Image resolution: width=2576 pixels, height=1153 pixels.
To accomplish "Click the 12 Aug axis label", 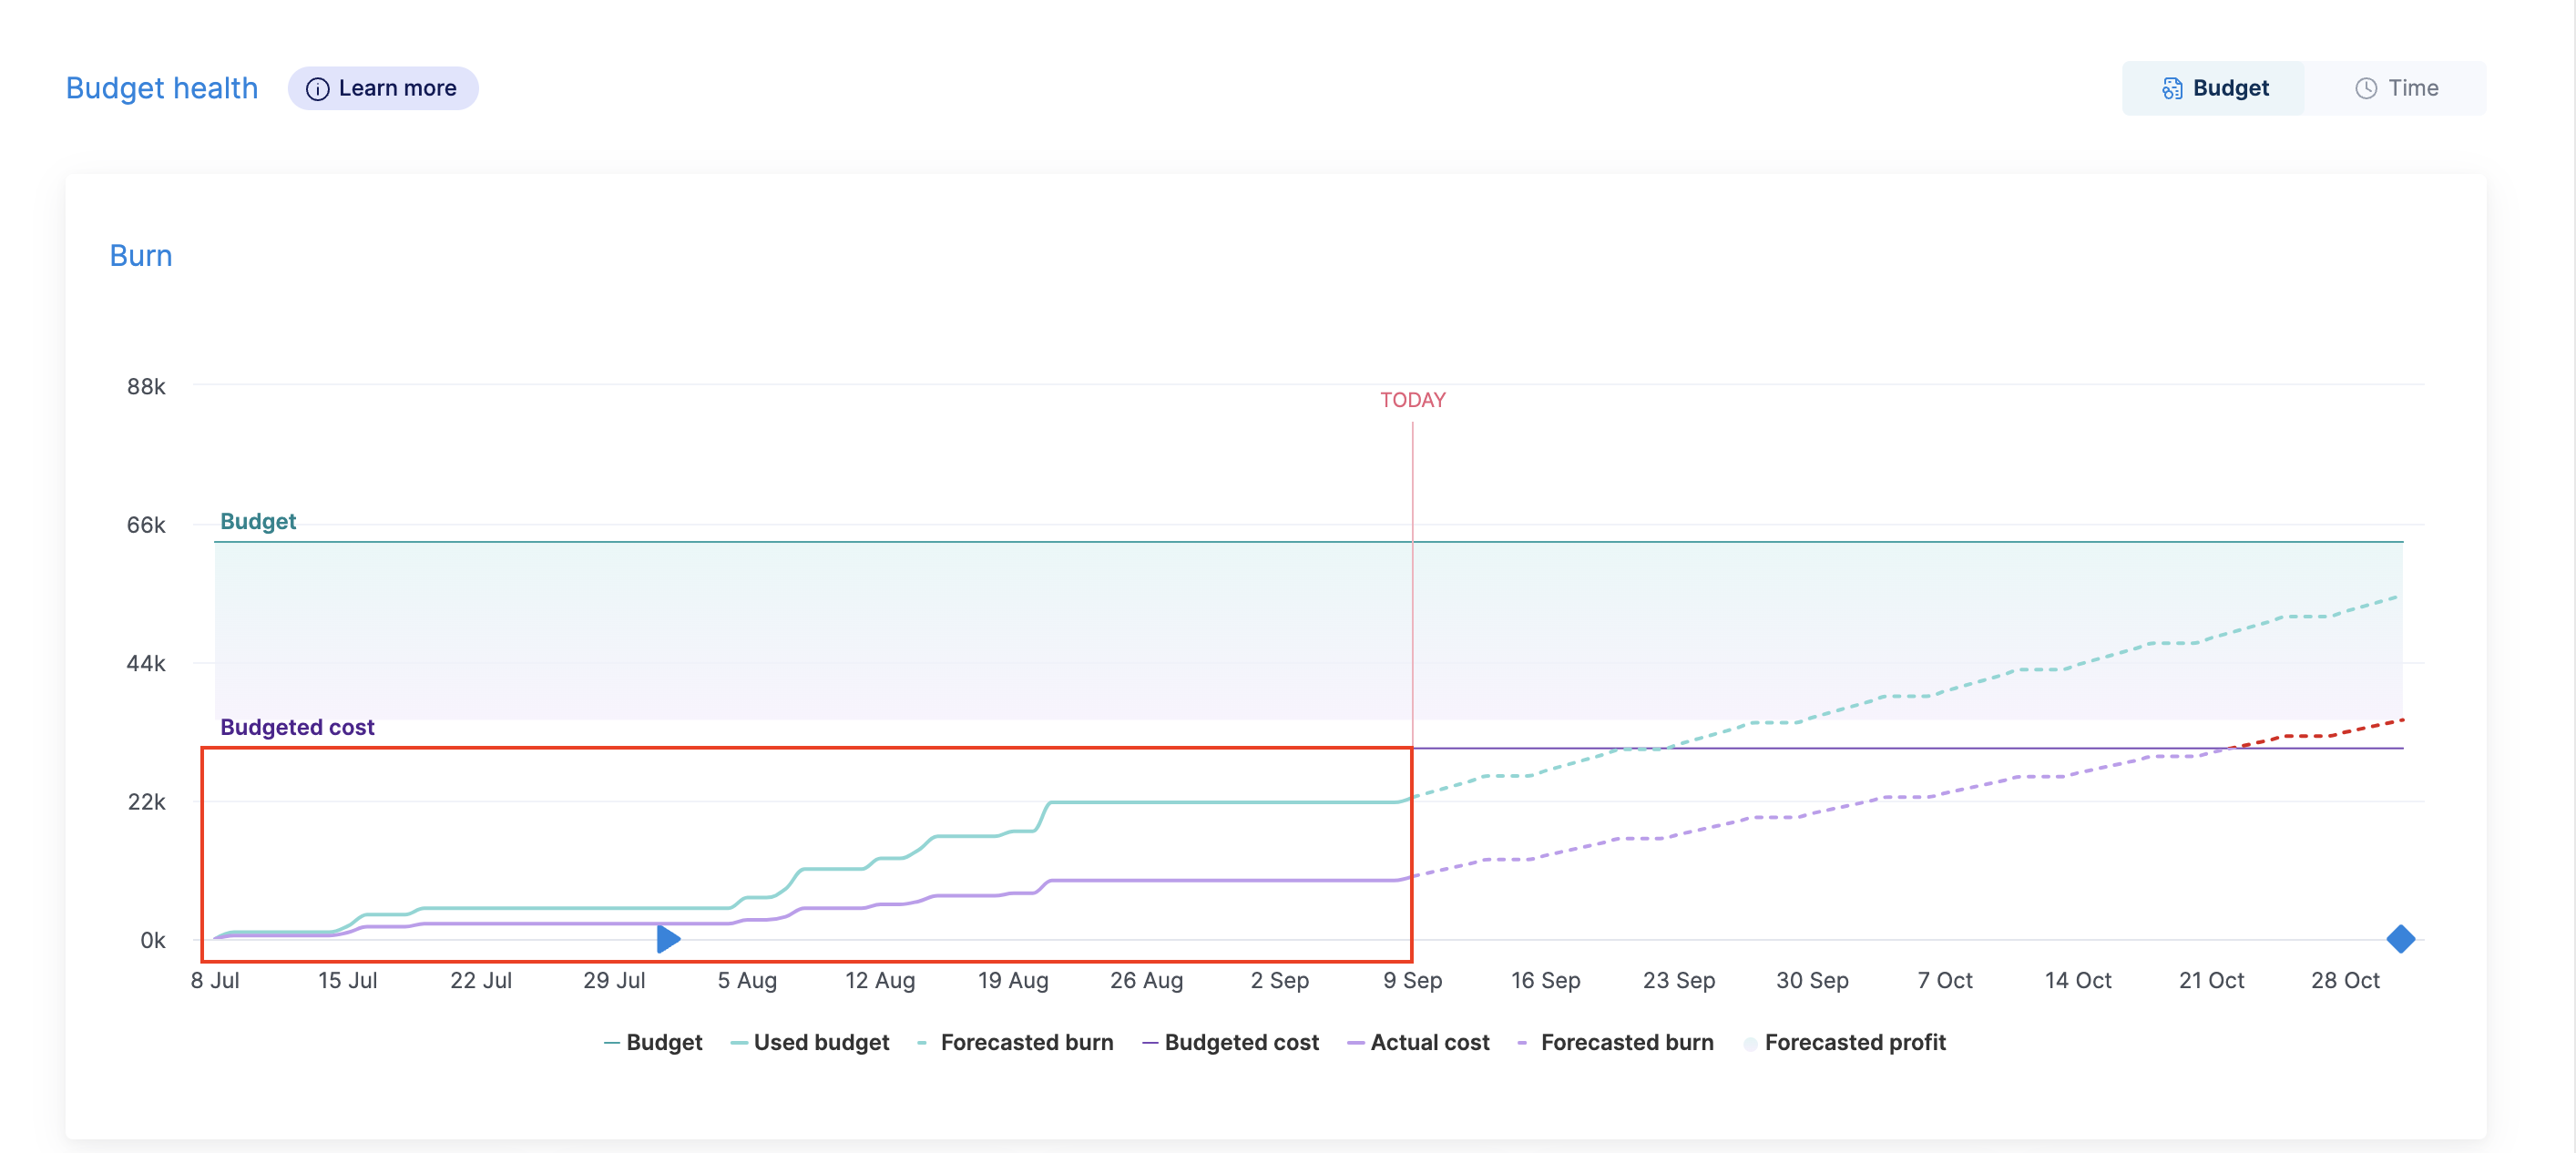I will point(880,980).
